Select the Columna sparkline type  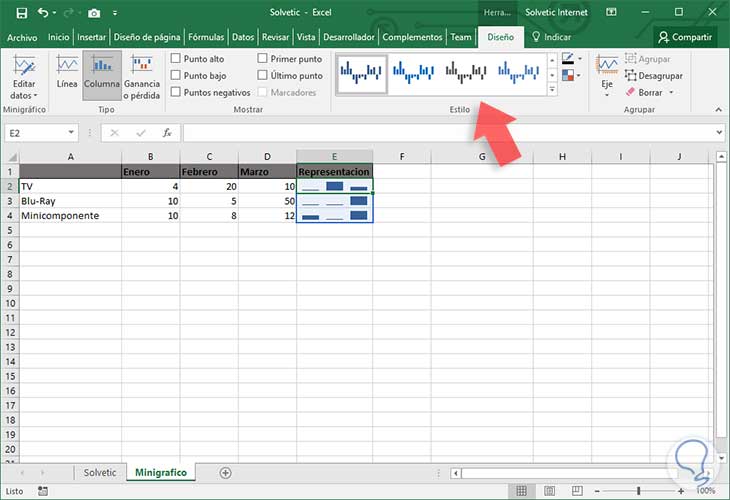(102, 75)
